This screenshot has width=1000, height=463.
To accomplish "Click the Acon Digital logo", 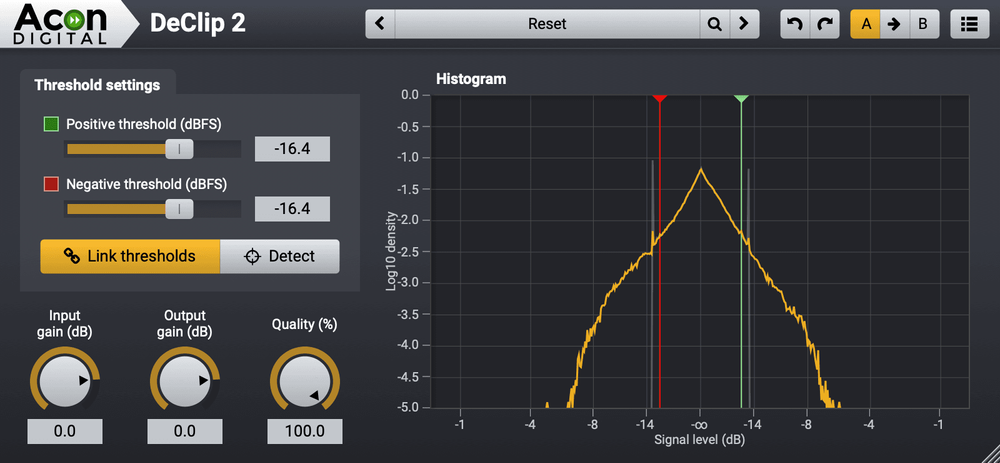I will tap(62, 24).
